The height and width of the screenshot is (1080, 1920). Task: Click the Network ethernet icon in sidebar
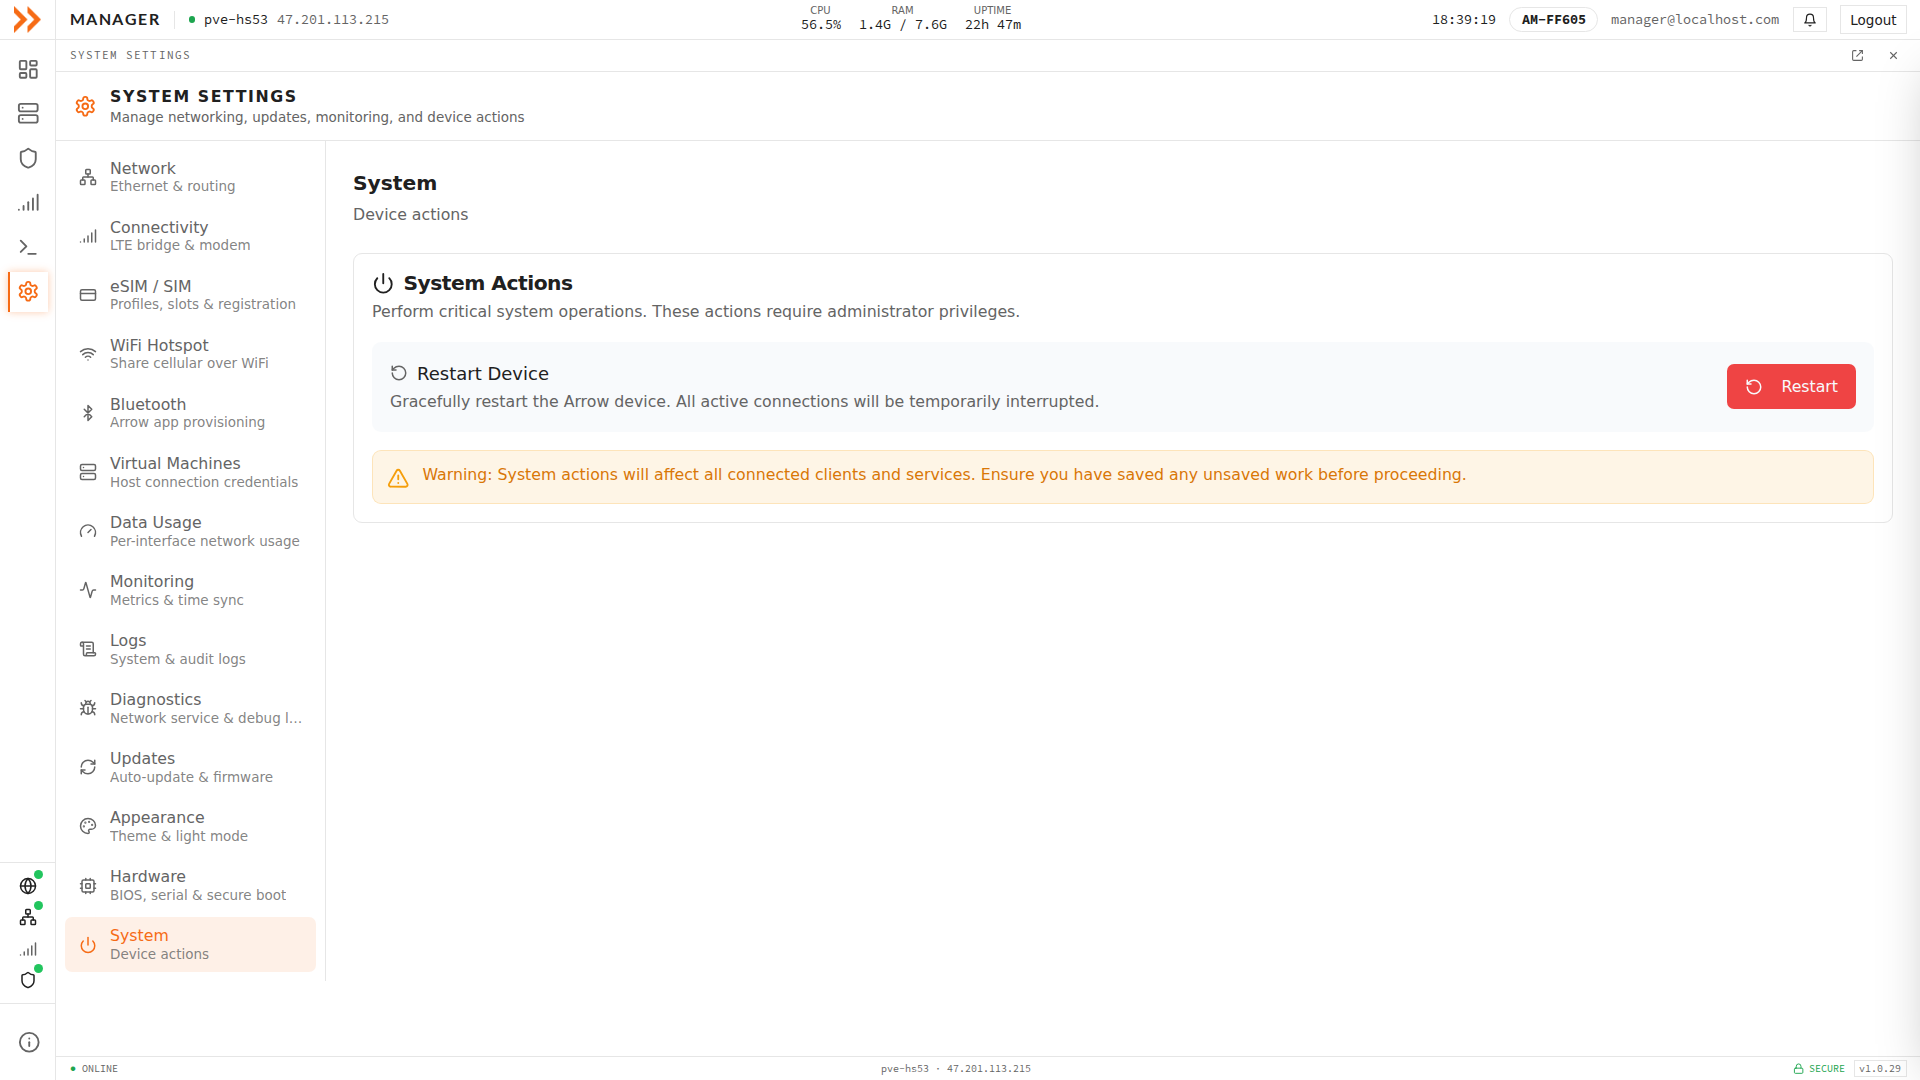click(88, 177)
